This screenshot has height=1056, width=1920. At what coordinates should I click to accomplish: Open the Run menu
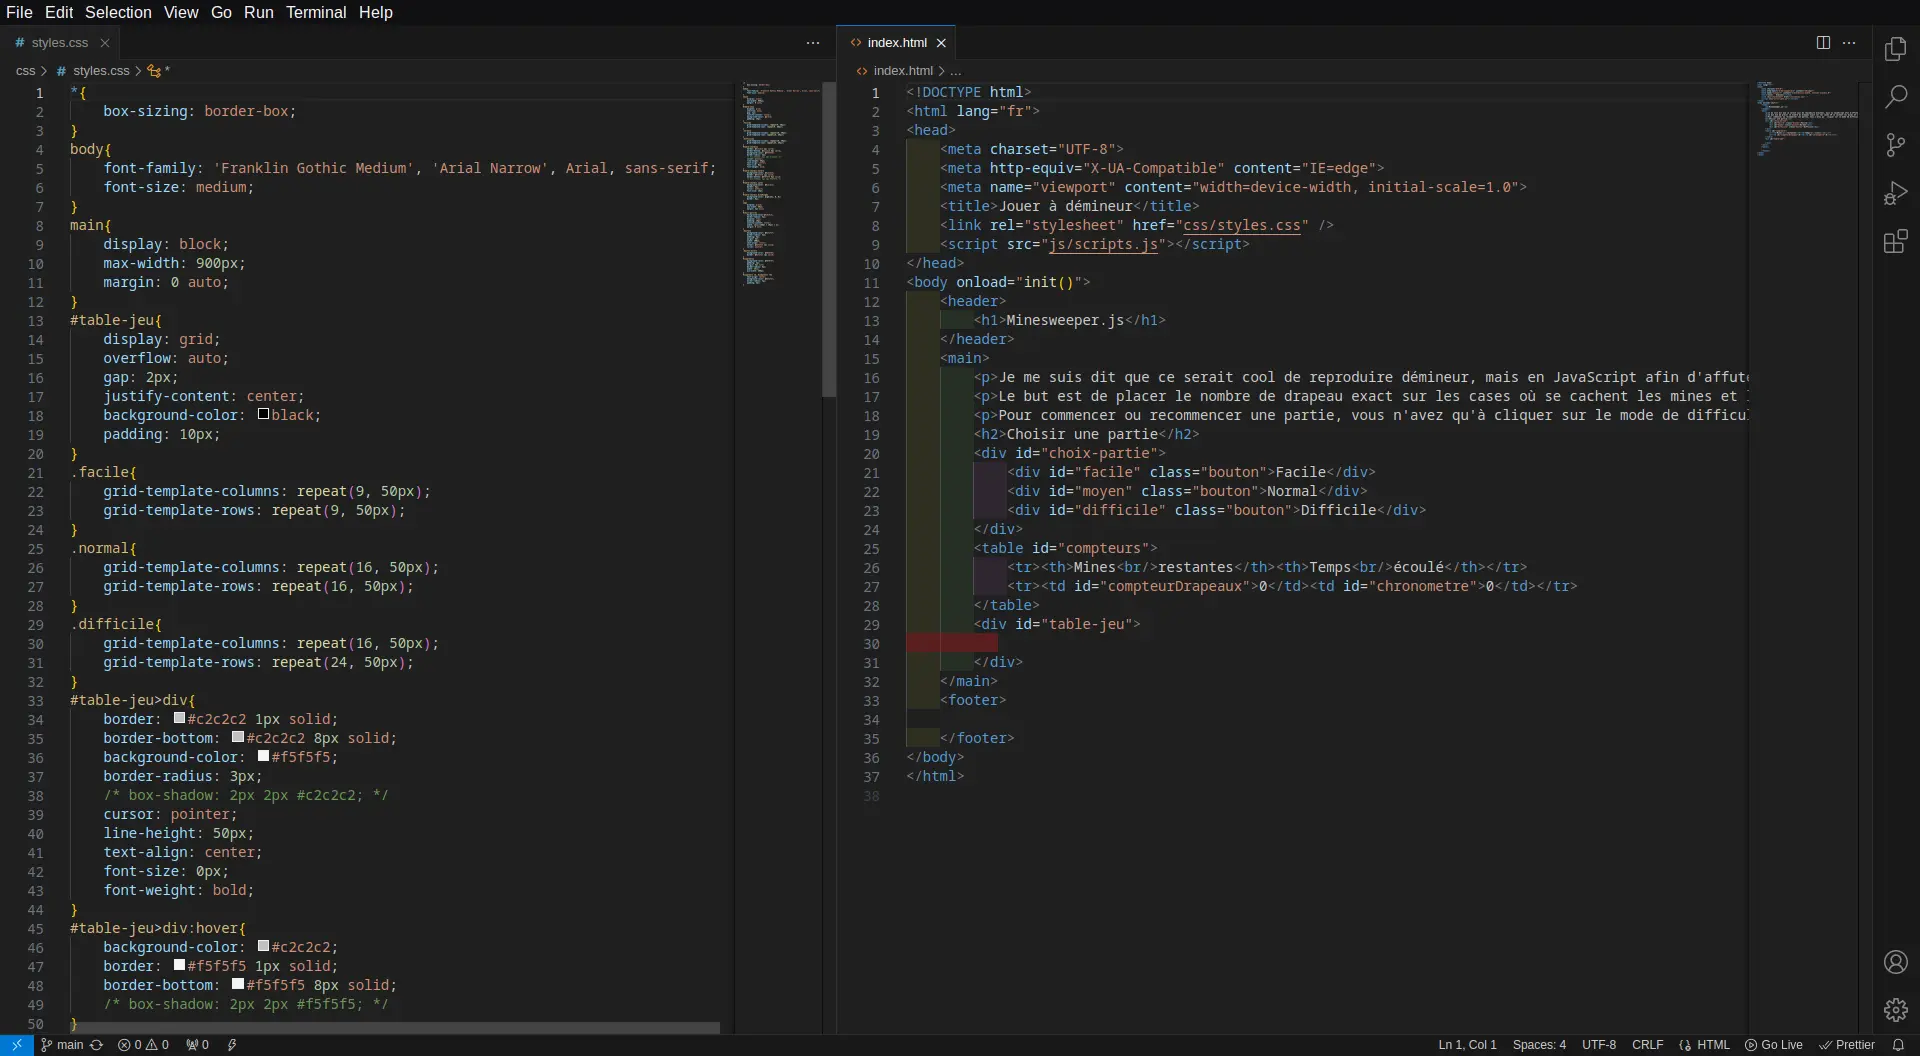tap(258, 12)
